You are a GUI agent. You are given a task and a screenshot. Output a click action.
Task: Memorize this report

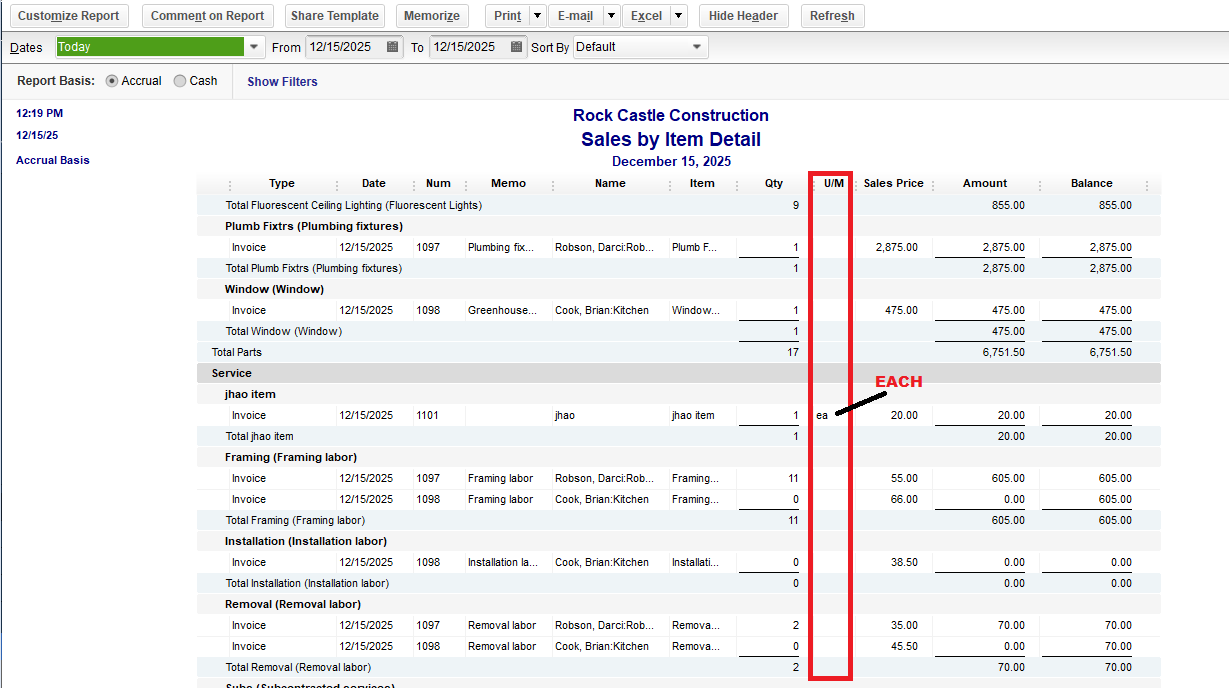click(433, 16)
